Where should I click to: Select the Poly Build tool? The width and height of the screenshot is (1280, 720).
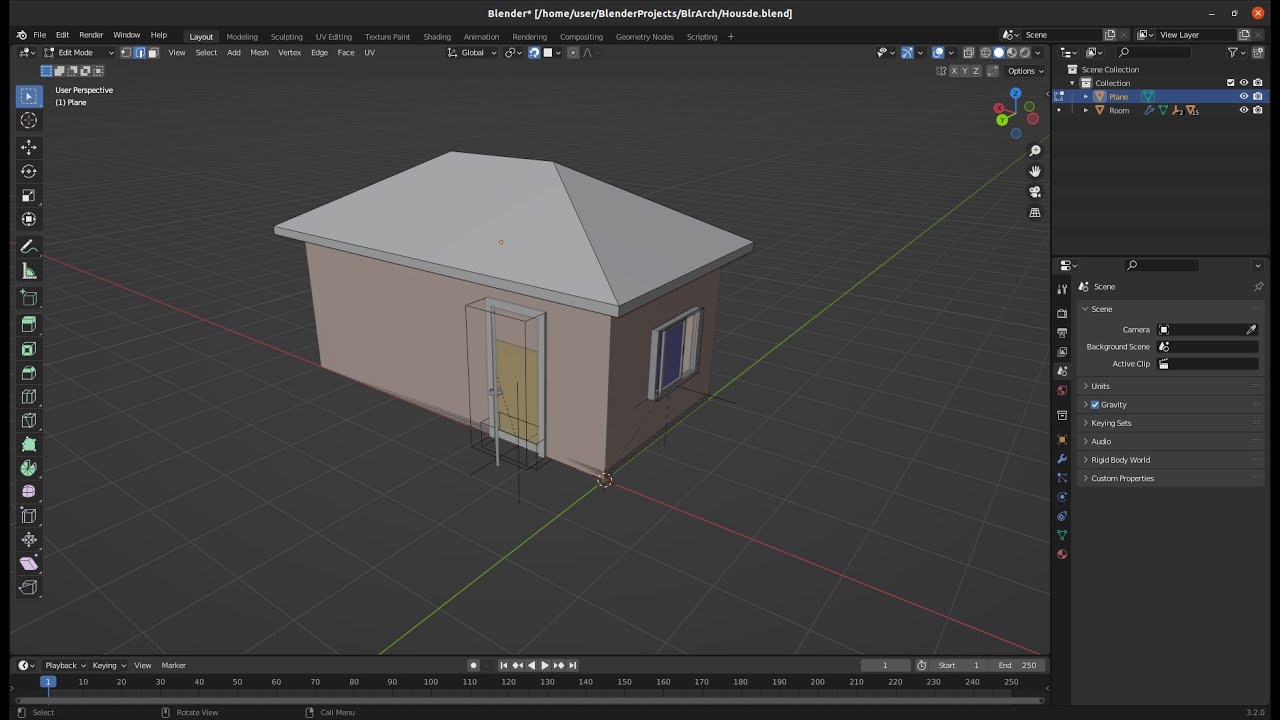(x=29, y=444)
